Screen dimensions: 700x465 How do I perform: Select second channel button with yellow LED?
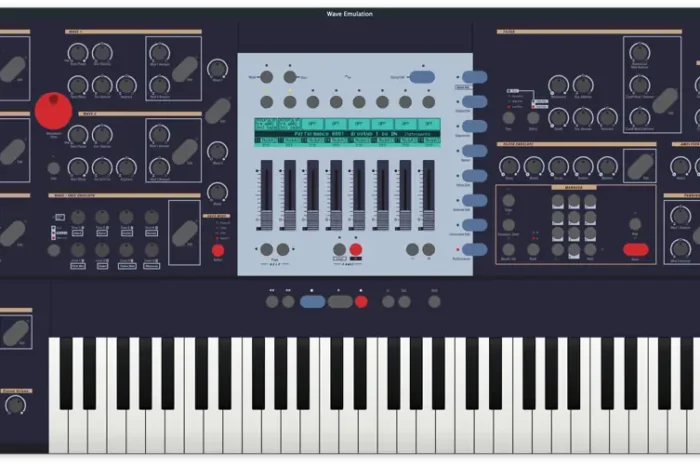[x=290, y=102]
